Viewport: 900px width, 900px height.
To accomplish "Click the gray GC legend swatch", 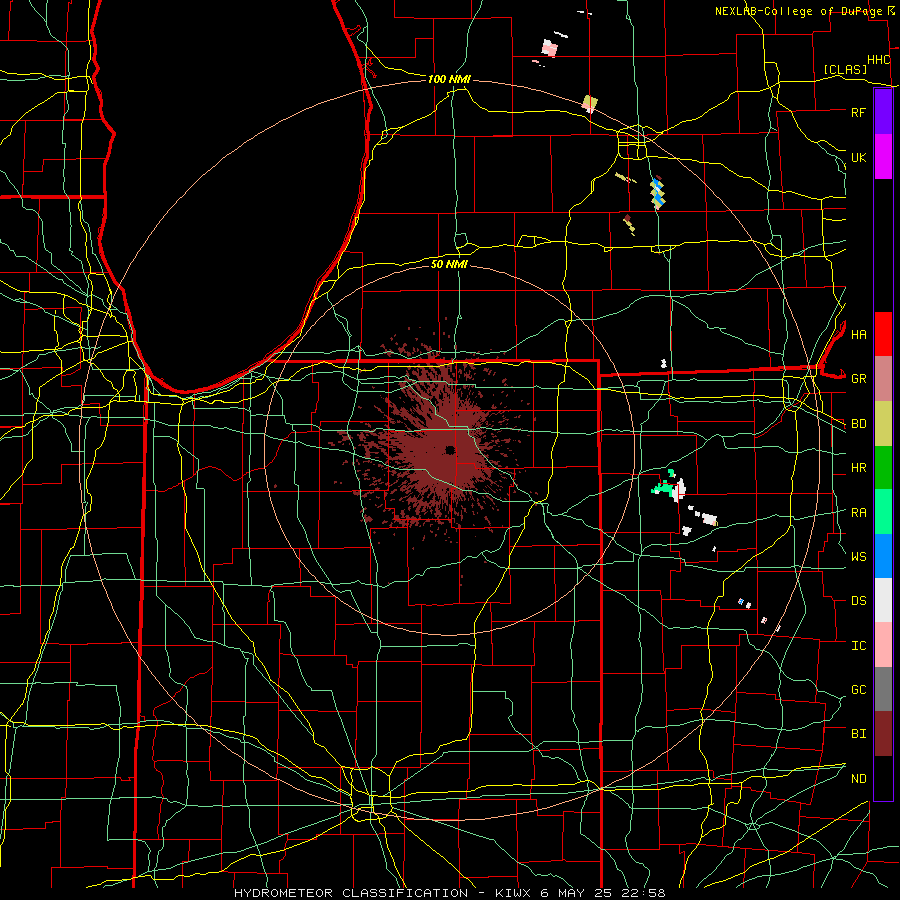I will pyautogui.click(x=883, y=689).
